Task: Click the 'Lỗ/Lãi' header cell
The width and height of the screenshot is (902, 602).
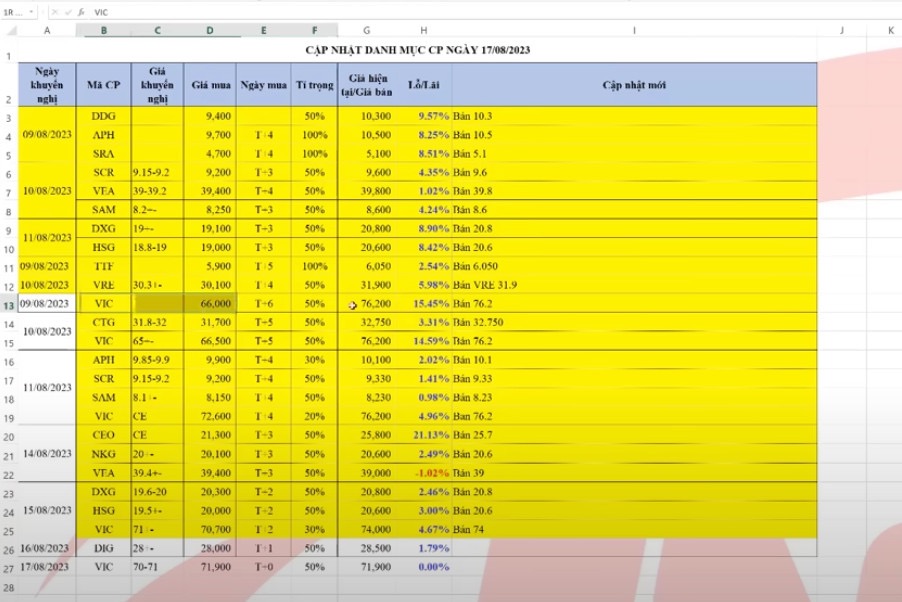Action: point(423,85)
